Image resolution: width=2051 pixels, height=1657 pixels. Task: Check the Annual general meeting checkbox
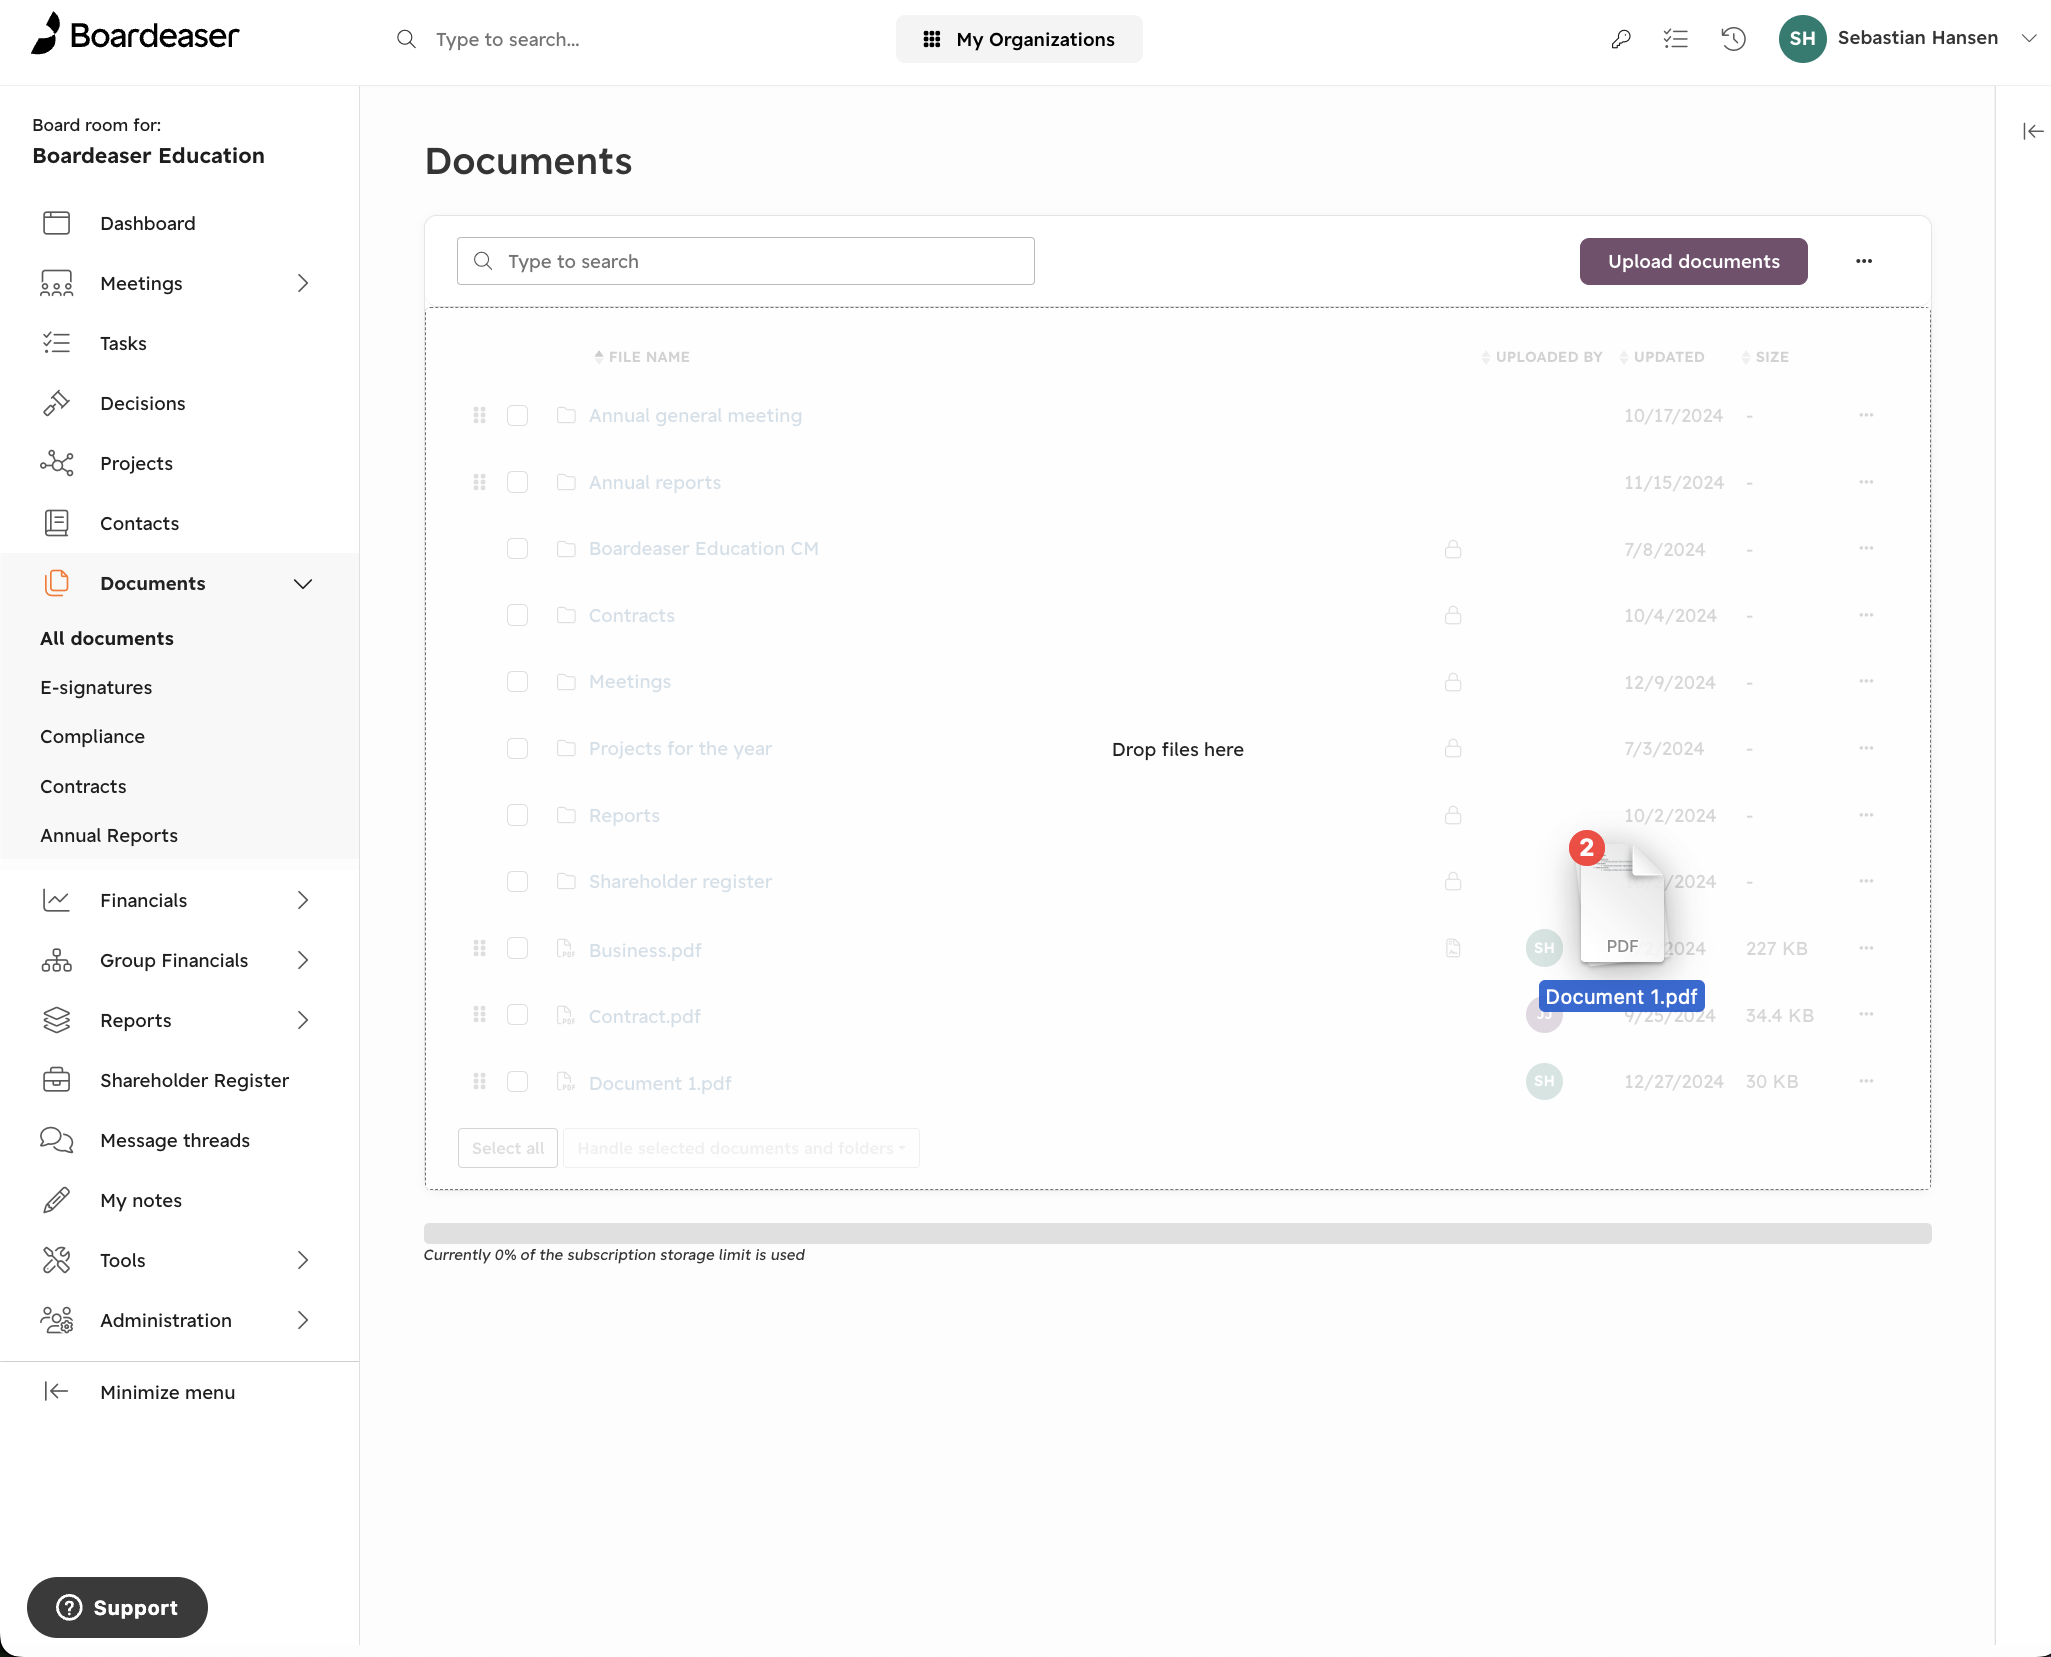517,415
